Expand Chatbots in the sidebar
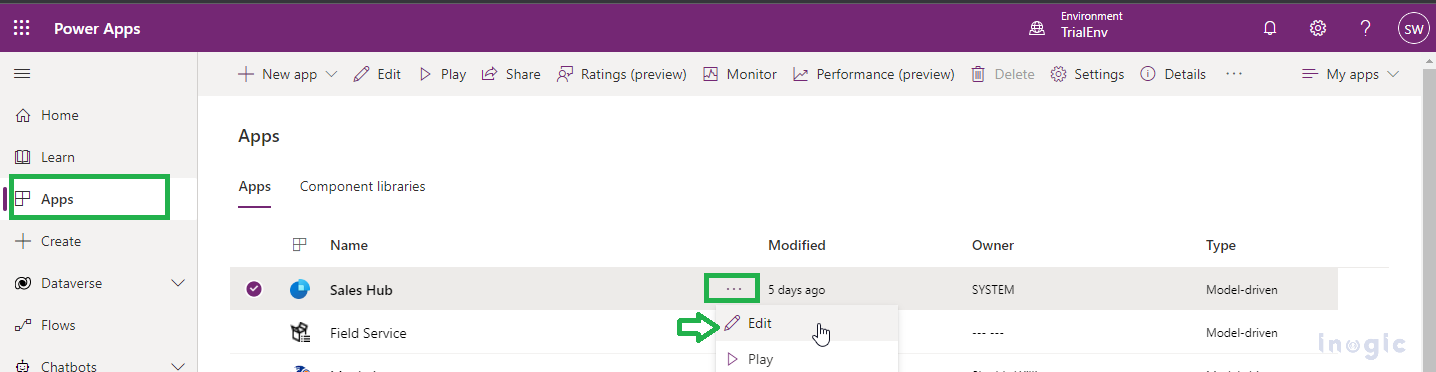This screenshot has height=372, width=1436. [x=178, y=366]
